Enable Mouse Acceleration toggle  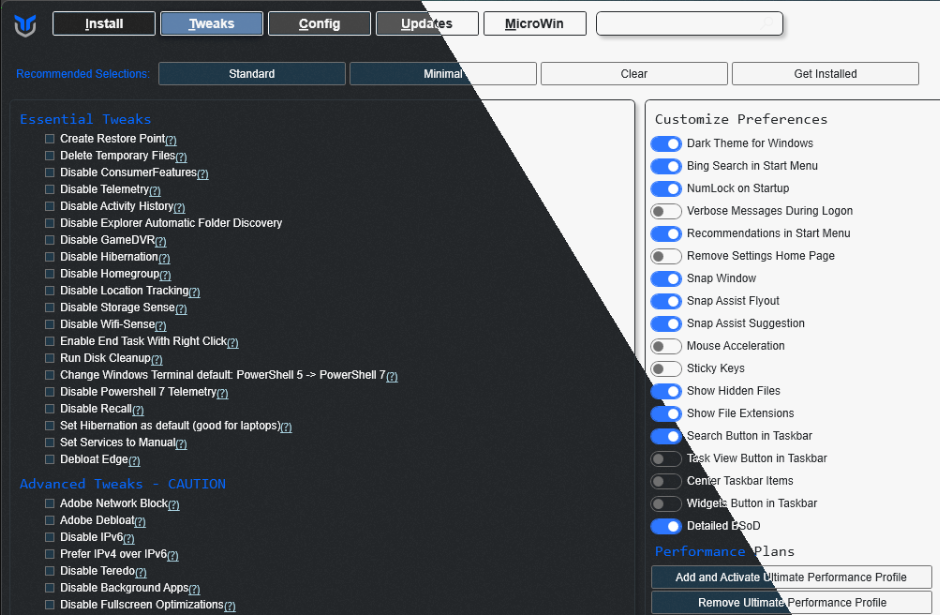pos(666,346)
